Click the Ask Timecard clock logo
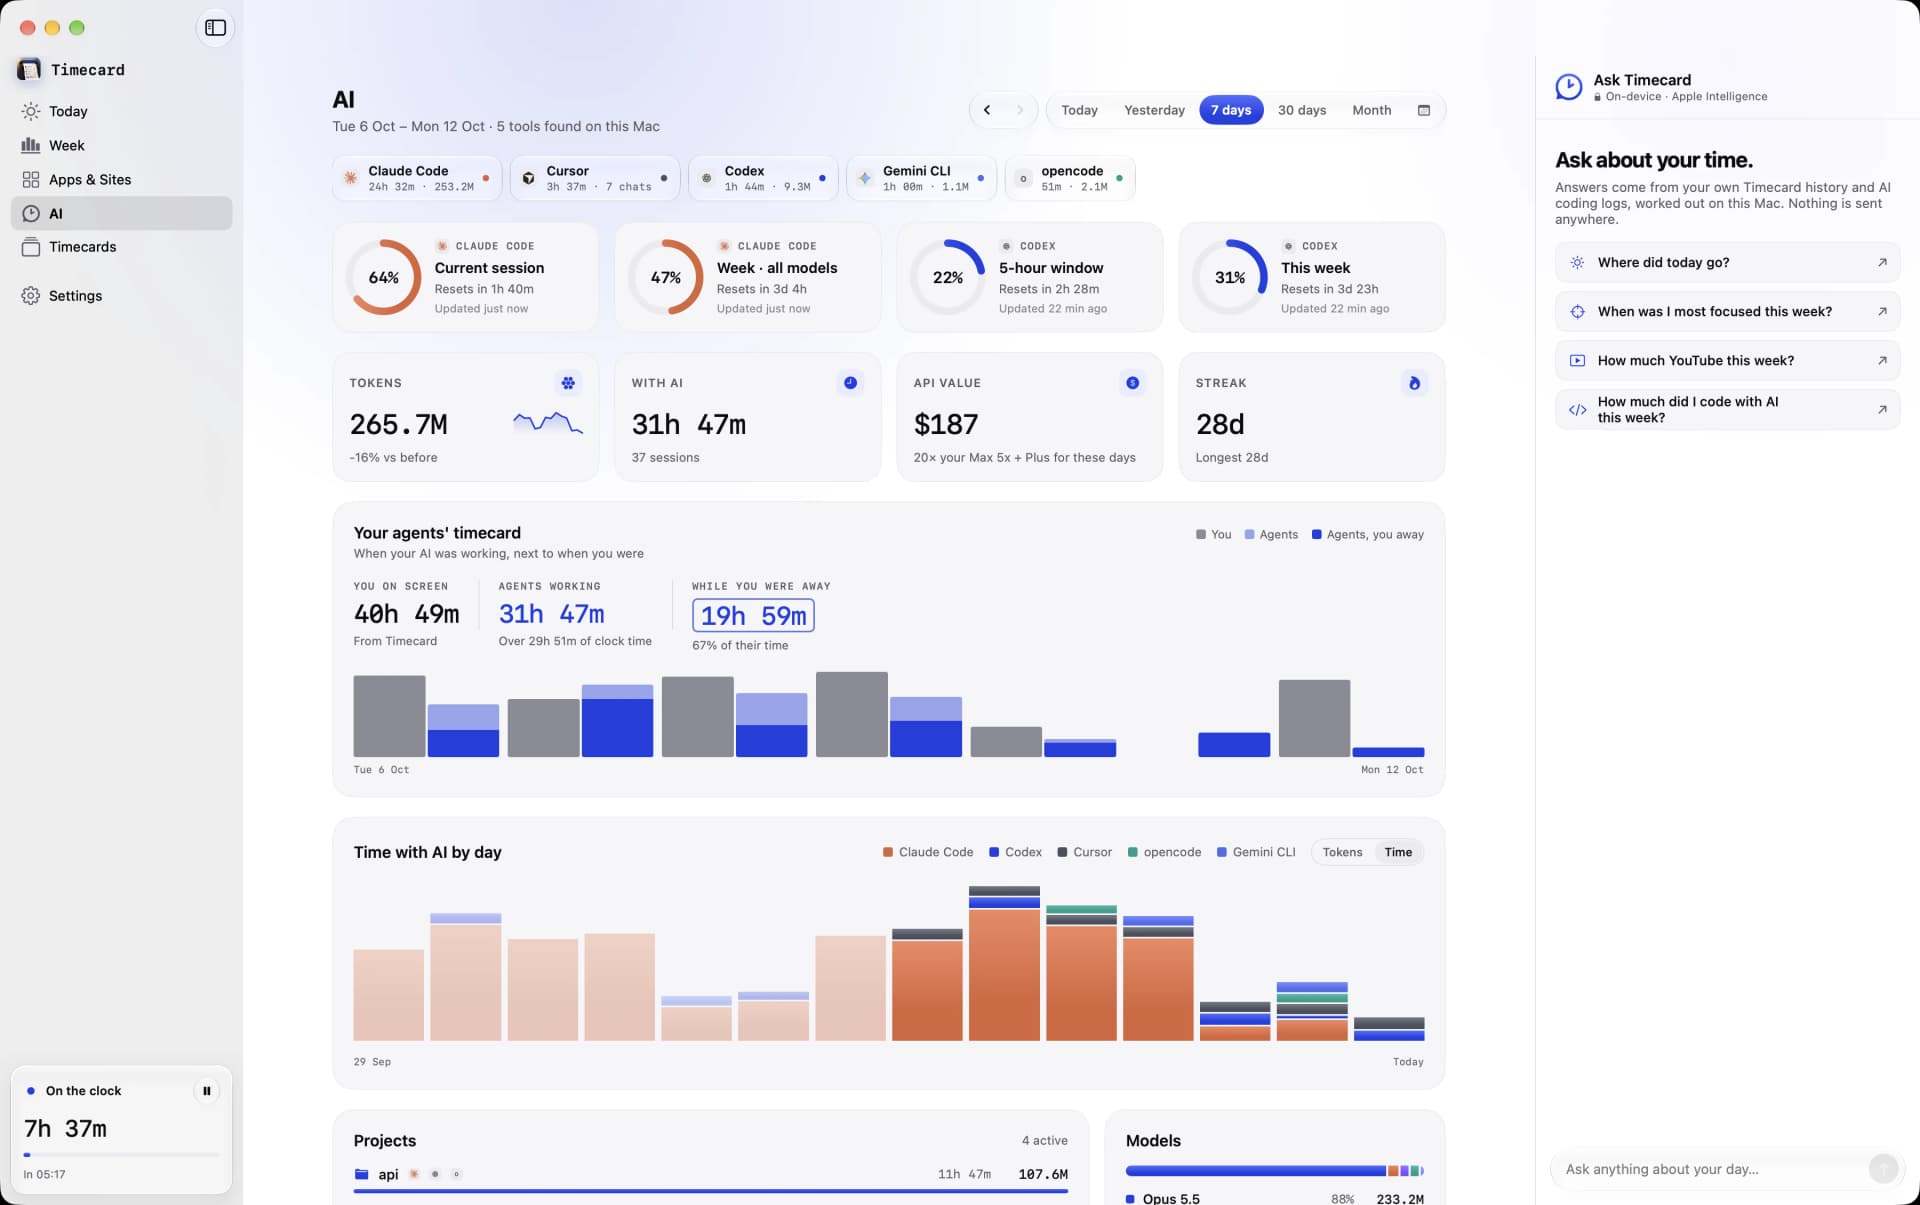Image resolution: width=1920 pixels, height=1205 pixels. point(1569,87)
